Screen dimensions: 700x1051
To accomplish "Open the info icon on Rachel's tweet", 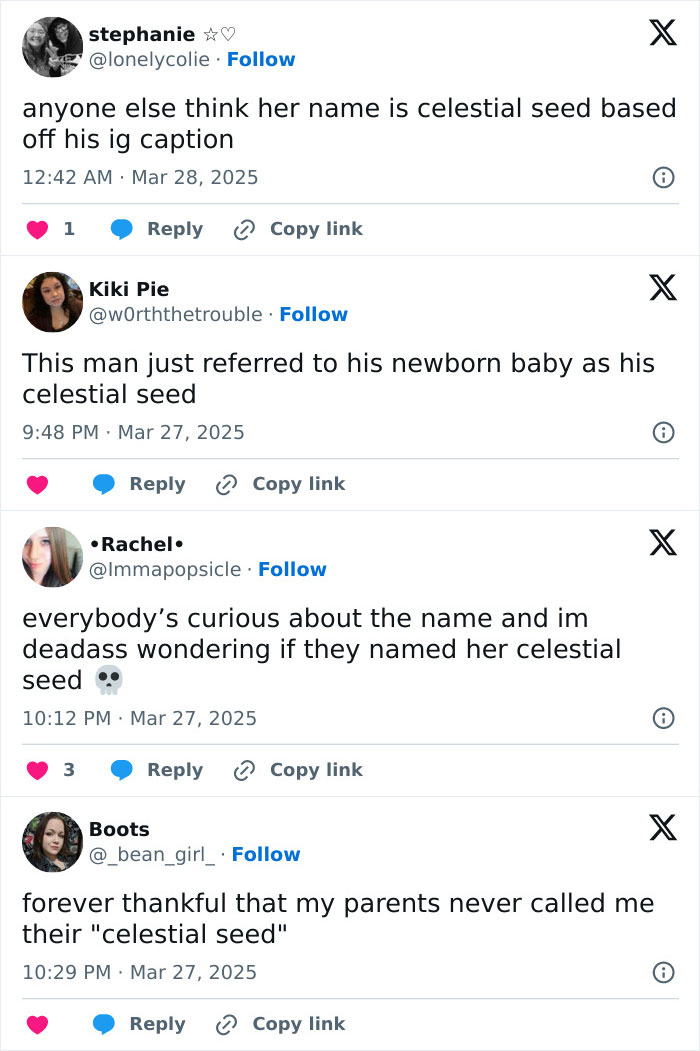I will [x=662, y=718].
